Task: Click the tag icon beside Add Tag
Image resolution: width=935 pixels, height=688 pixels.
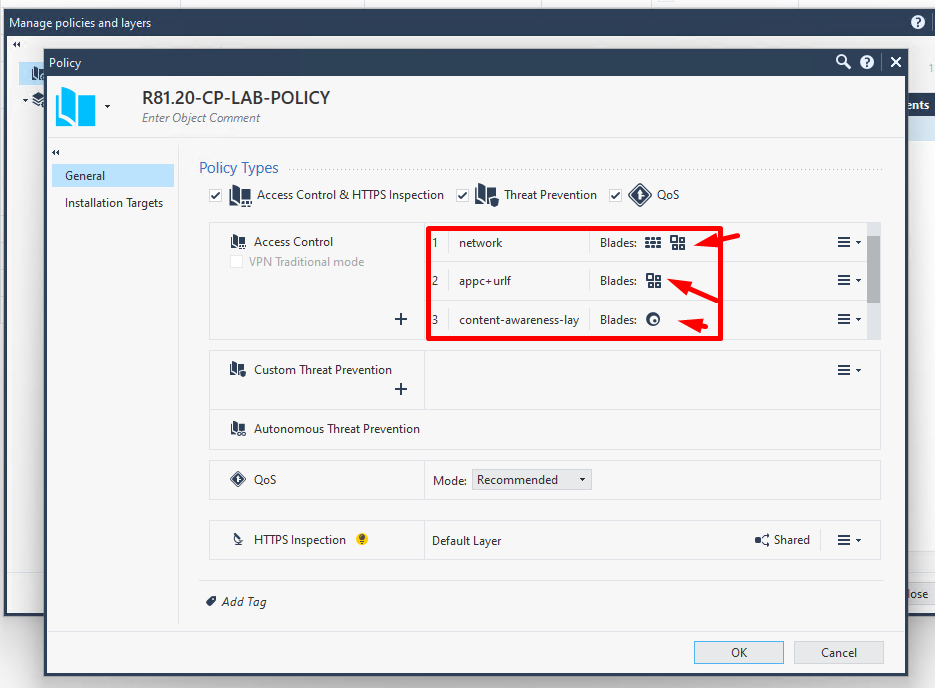Action: click(x=211, y=602)
